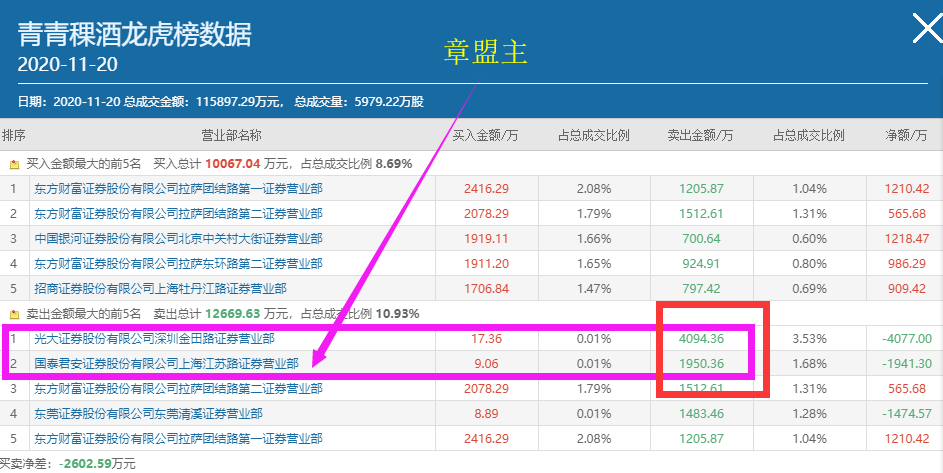This screenshot has width=943, height=473.
Task: Click net amount -1941.30
Action: [907, 363]
